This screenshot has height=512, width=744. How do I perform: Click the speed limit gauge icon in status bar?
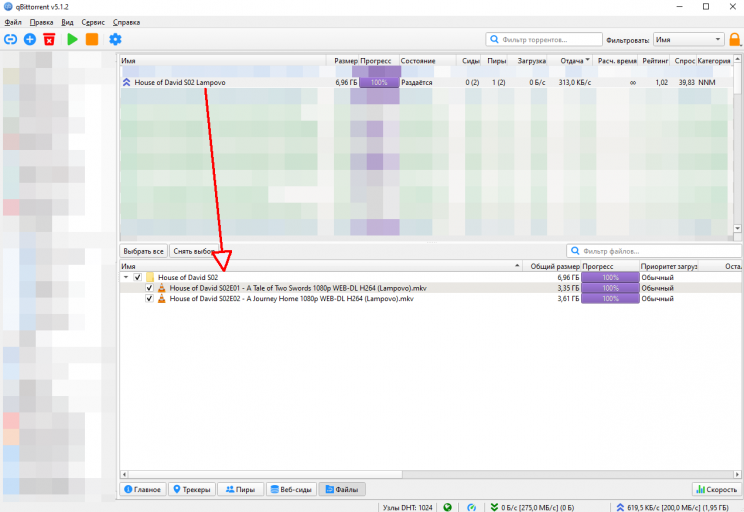click(471, 507)
